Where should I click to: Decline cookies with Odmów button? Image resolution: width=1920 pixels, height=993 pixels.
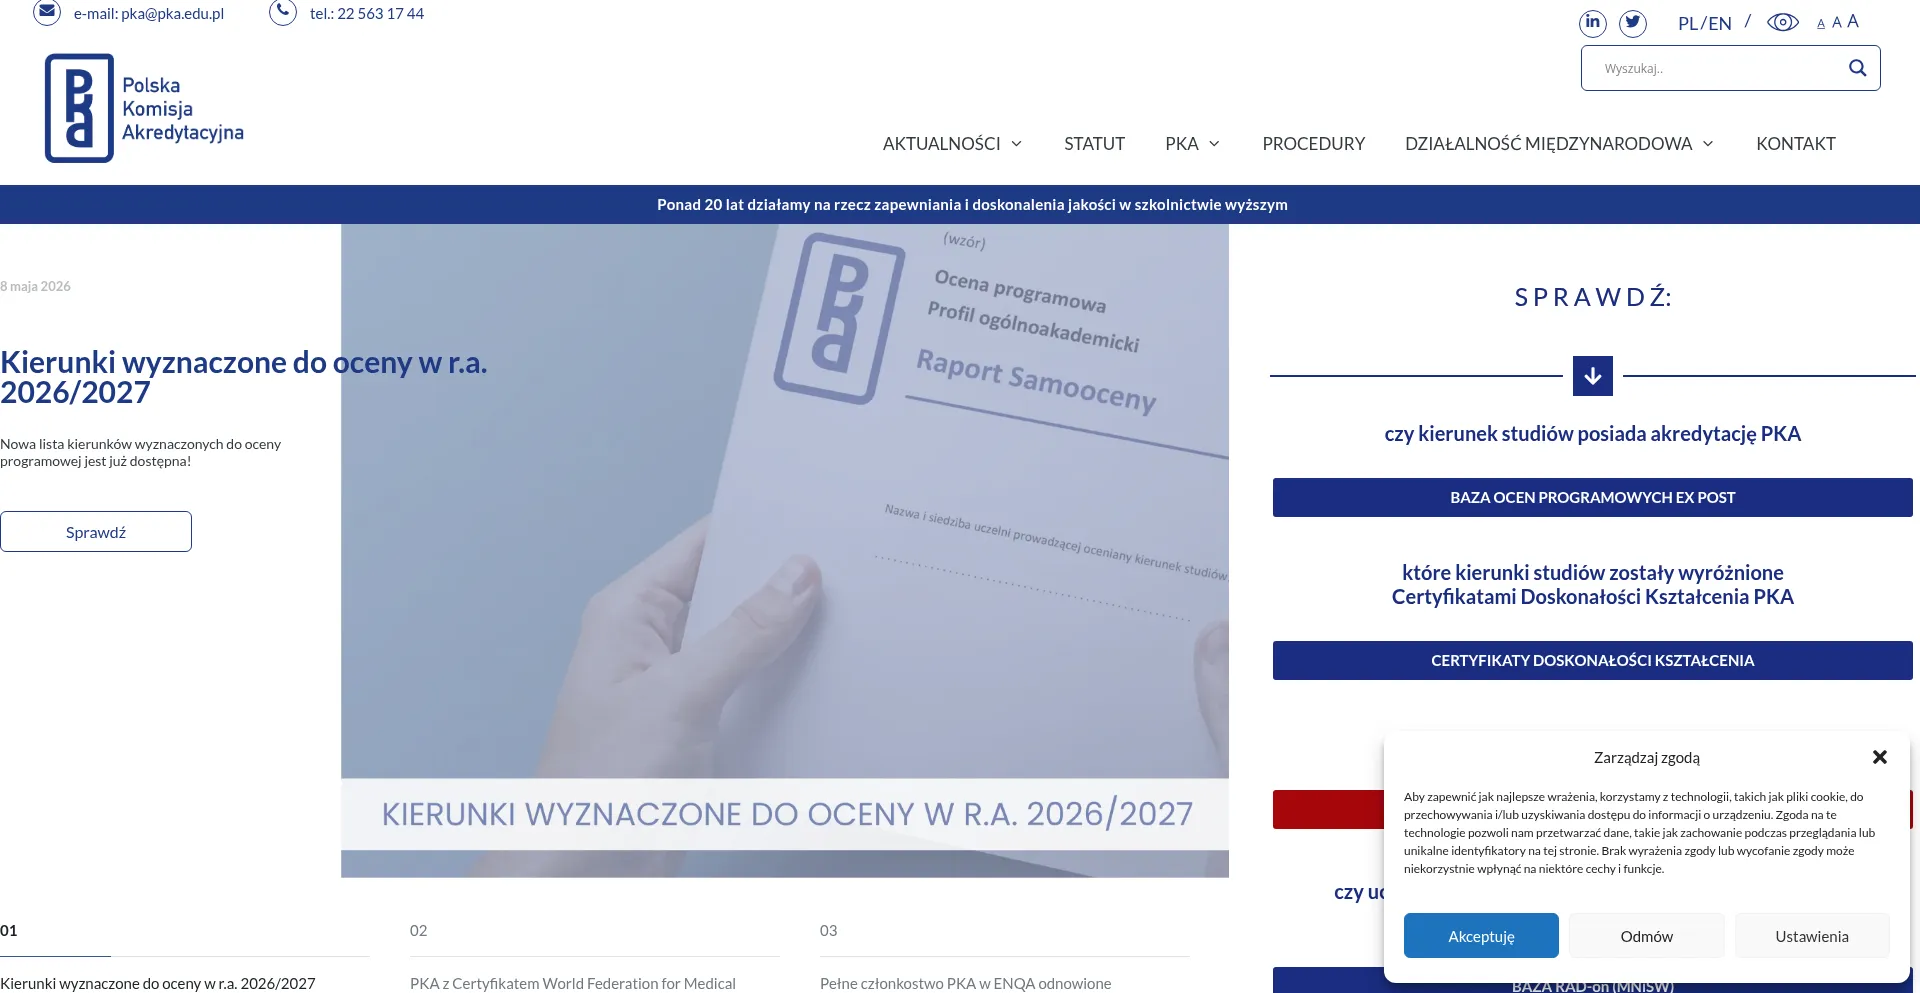tap(1646, 936)
